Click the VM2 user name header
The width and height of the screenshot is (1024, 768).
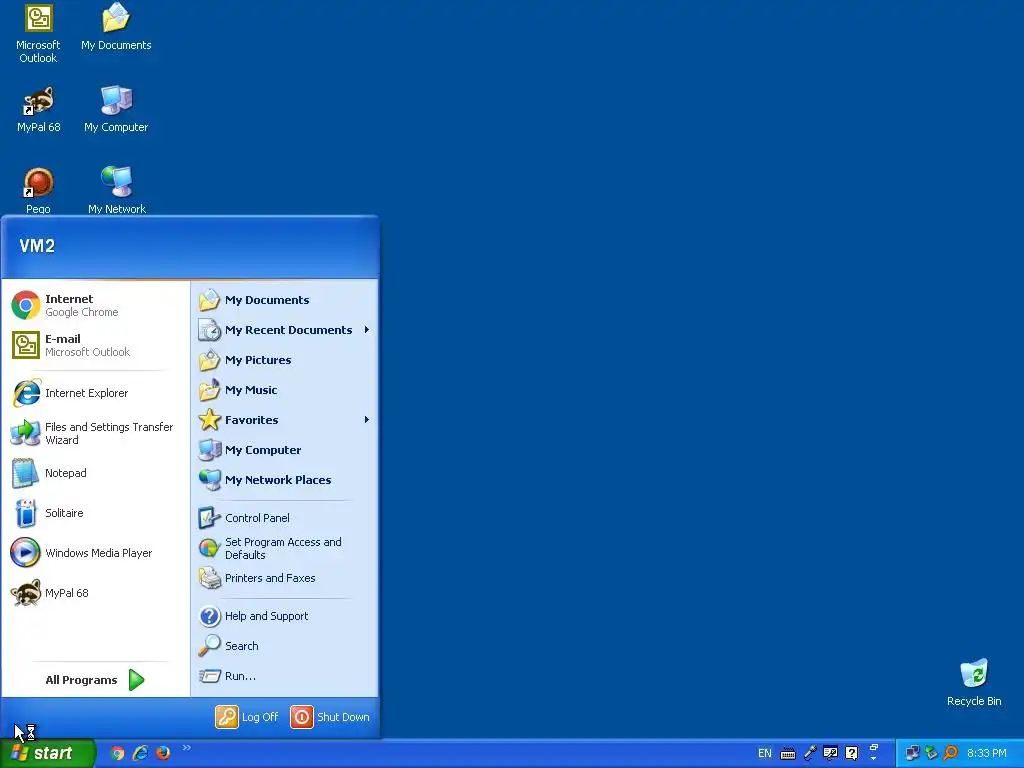tap(37, 246)
